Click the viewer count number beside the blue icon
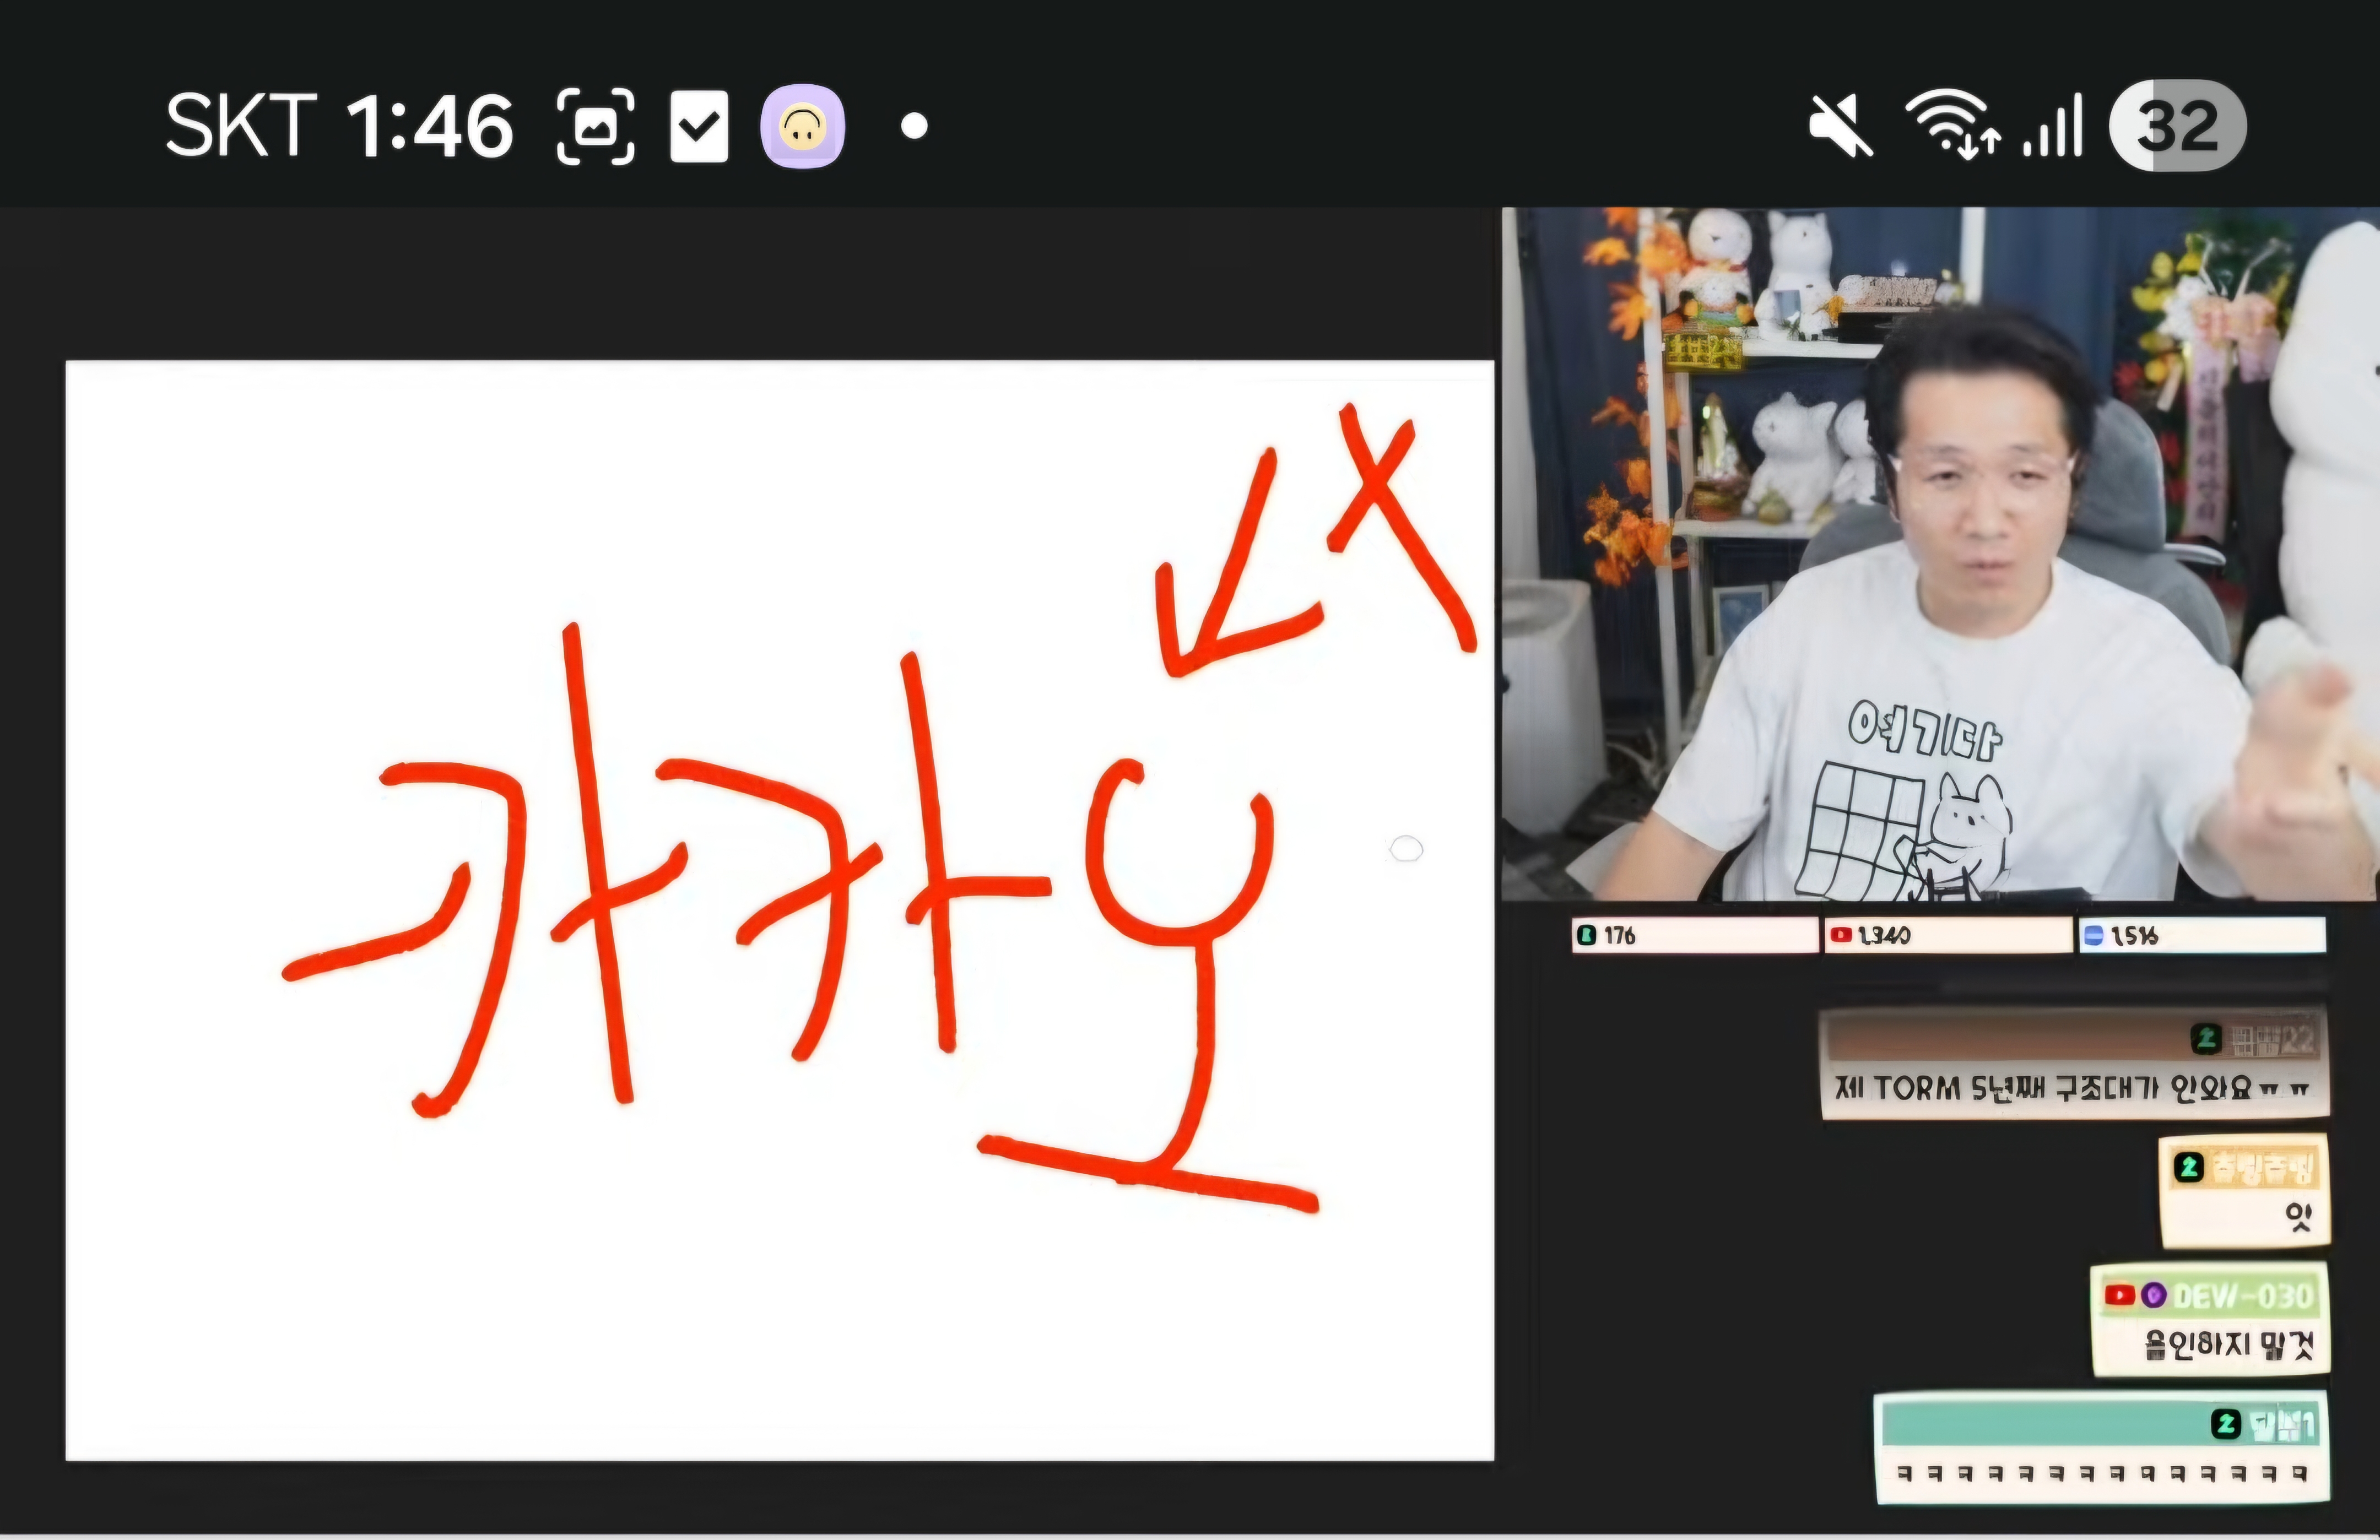 (x=2134, y=936)
